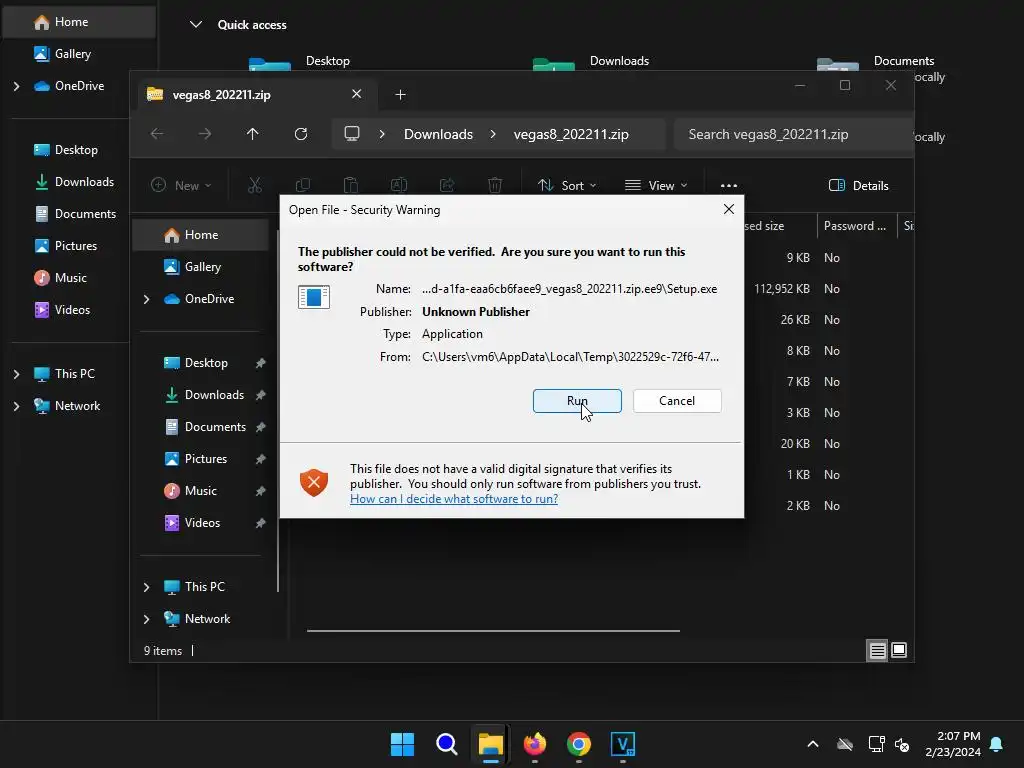
Task: Click the Rename icon in the toolbar
Action: [x=398, y=185]
